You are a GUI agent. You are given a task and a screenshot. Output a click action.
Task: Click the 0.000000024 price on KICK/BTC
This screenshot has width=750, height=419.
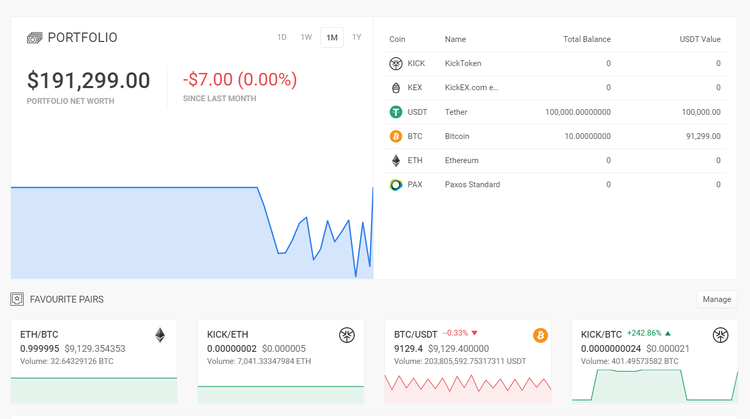pyautogui.click(x=611, y=349)
